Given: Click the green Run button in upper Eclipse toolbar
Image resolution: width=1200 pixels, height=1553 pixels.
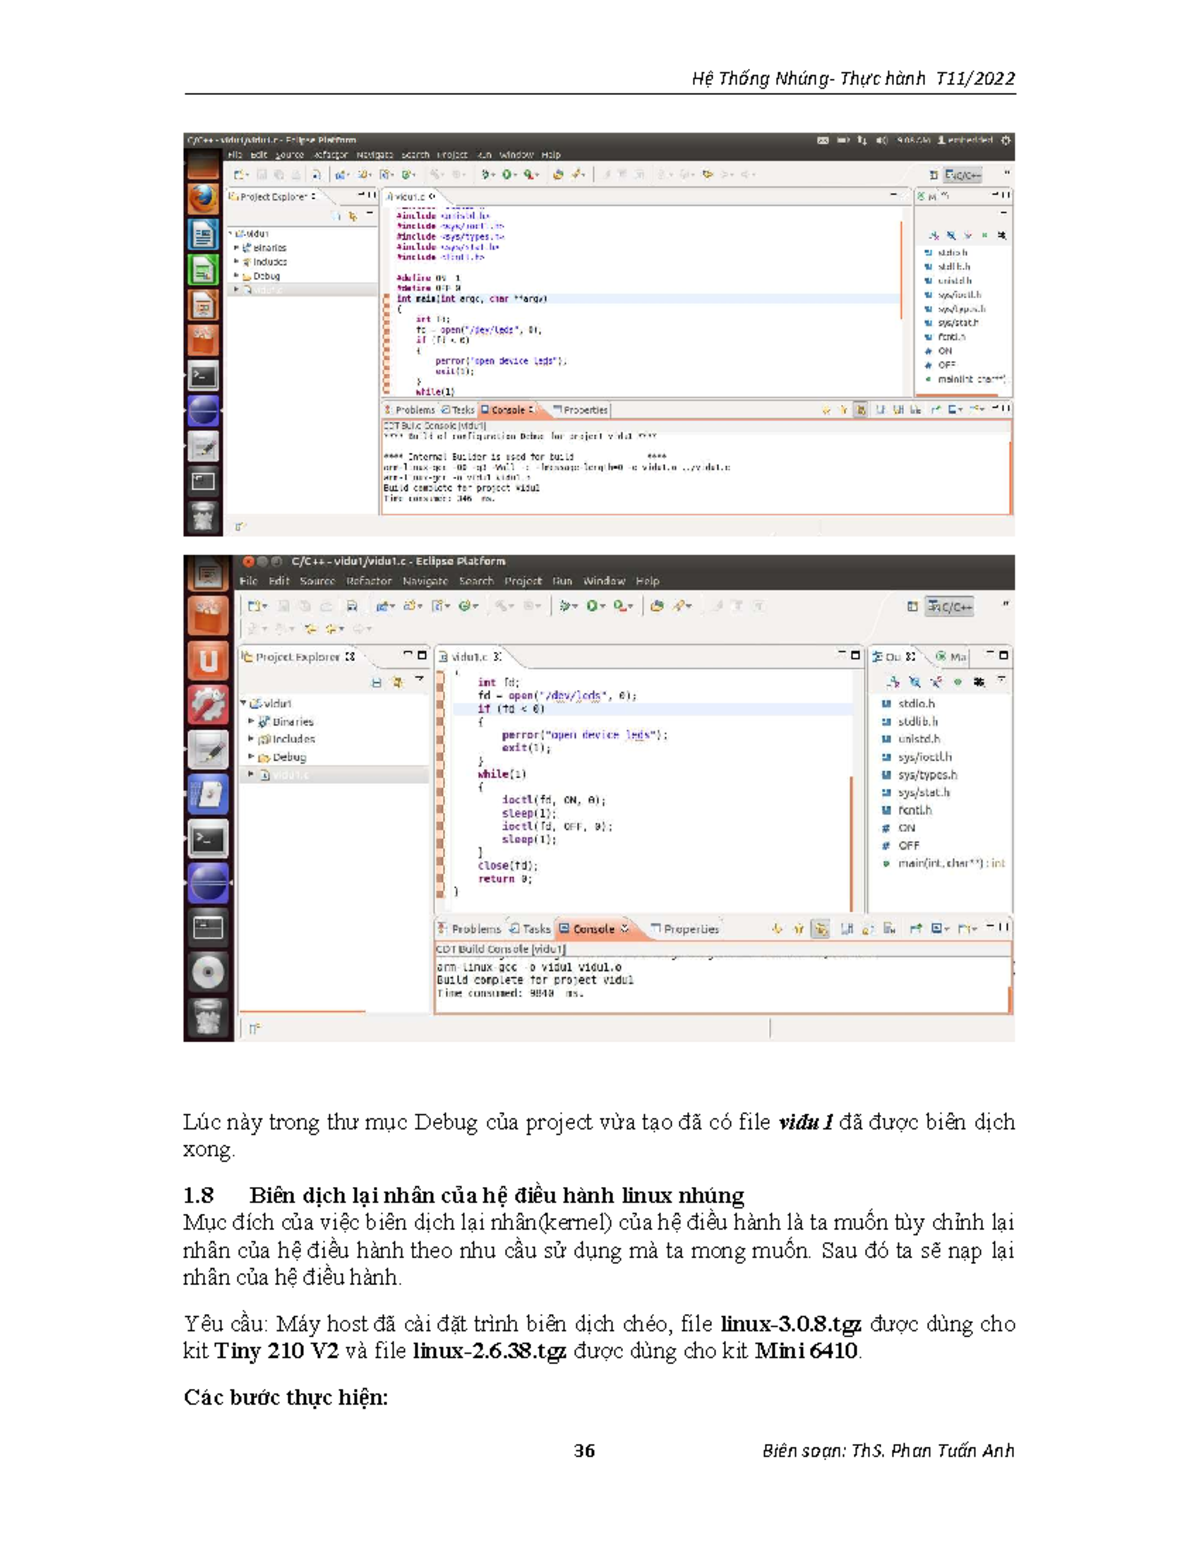Looking at the screenshot, I should click(507, 175).
